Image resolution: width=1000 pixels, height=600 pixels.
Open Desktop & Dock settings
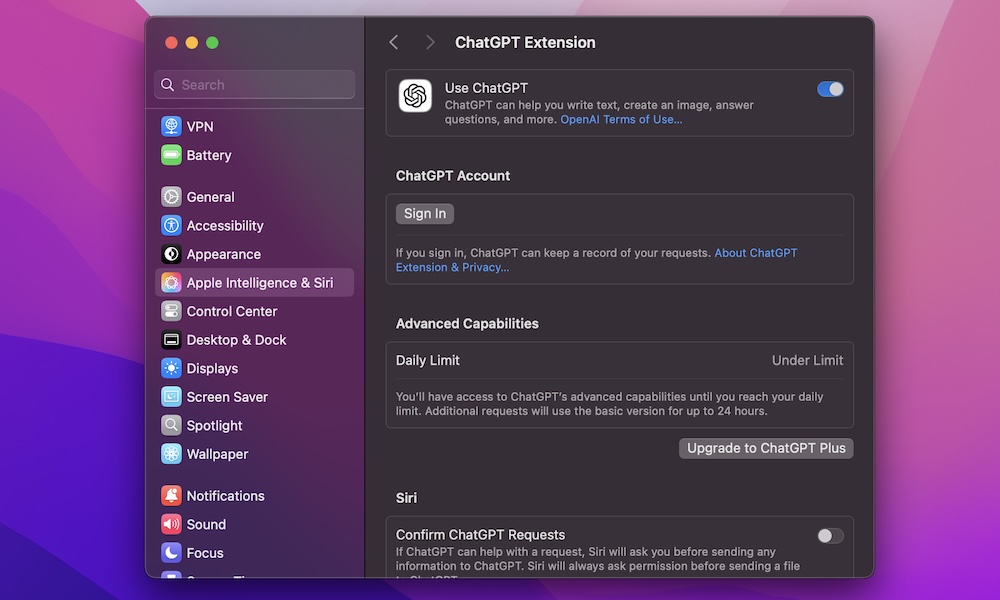pos(236,340)
